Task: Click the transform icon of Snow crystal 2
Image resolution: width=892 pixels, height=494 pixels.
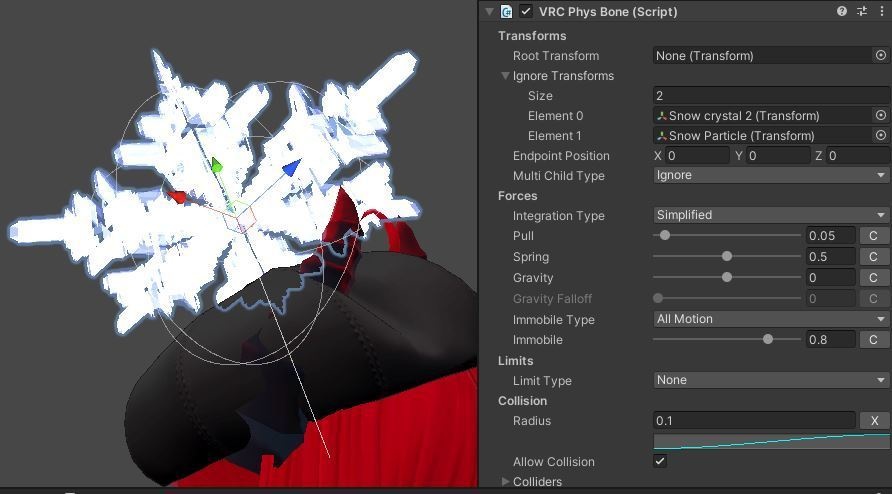Action: point(662,116)
